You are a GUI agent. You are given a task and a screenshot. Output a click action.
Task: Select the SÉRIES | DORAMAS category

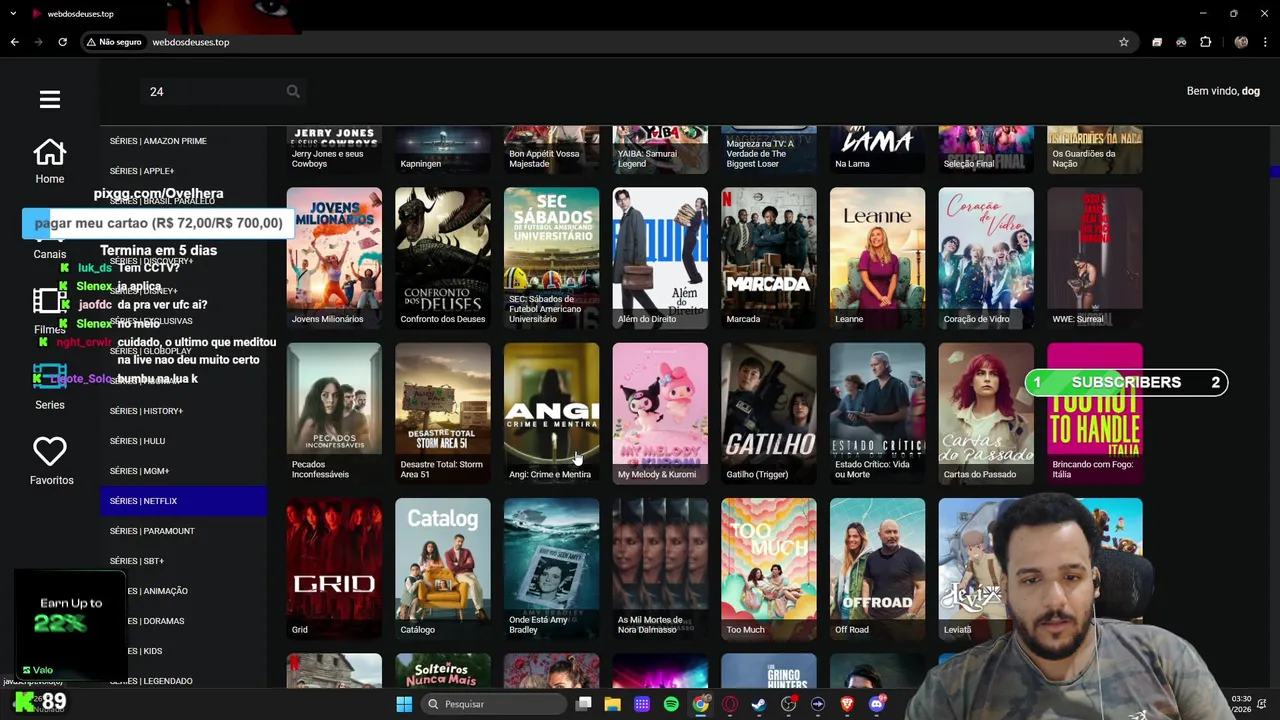pos(183,621)
